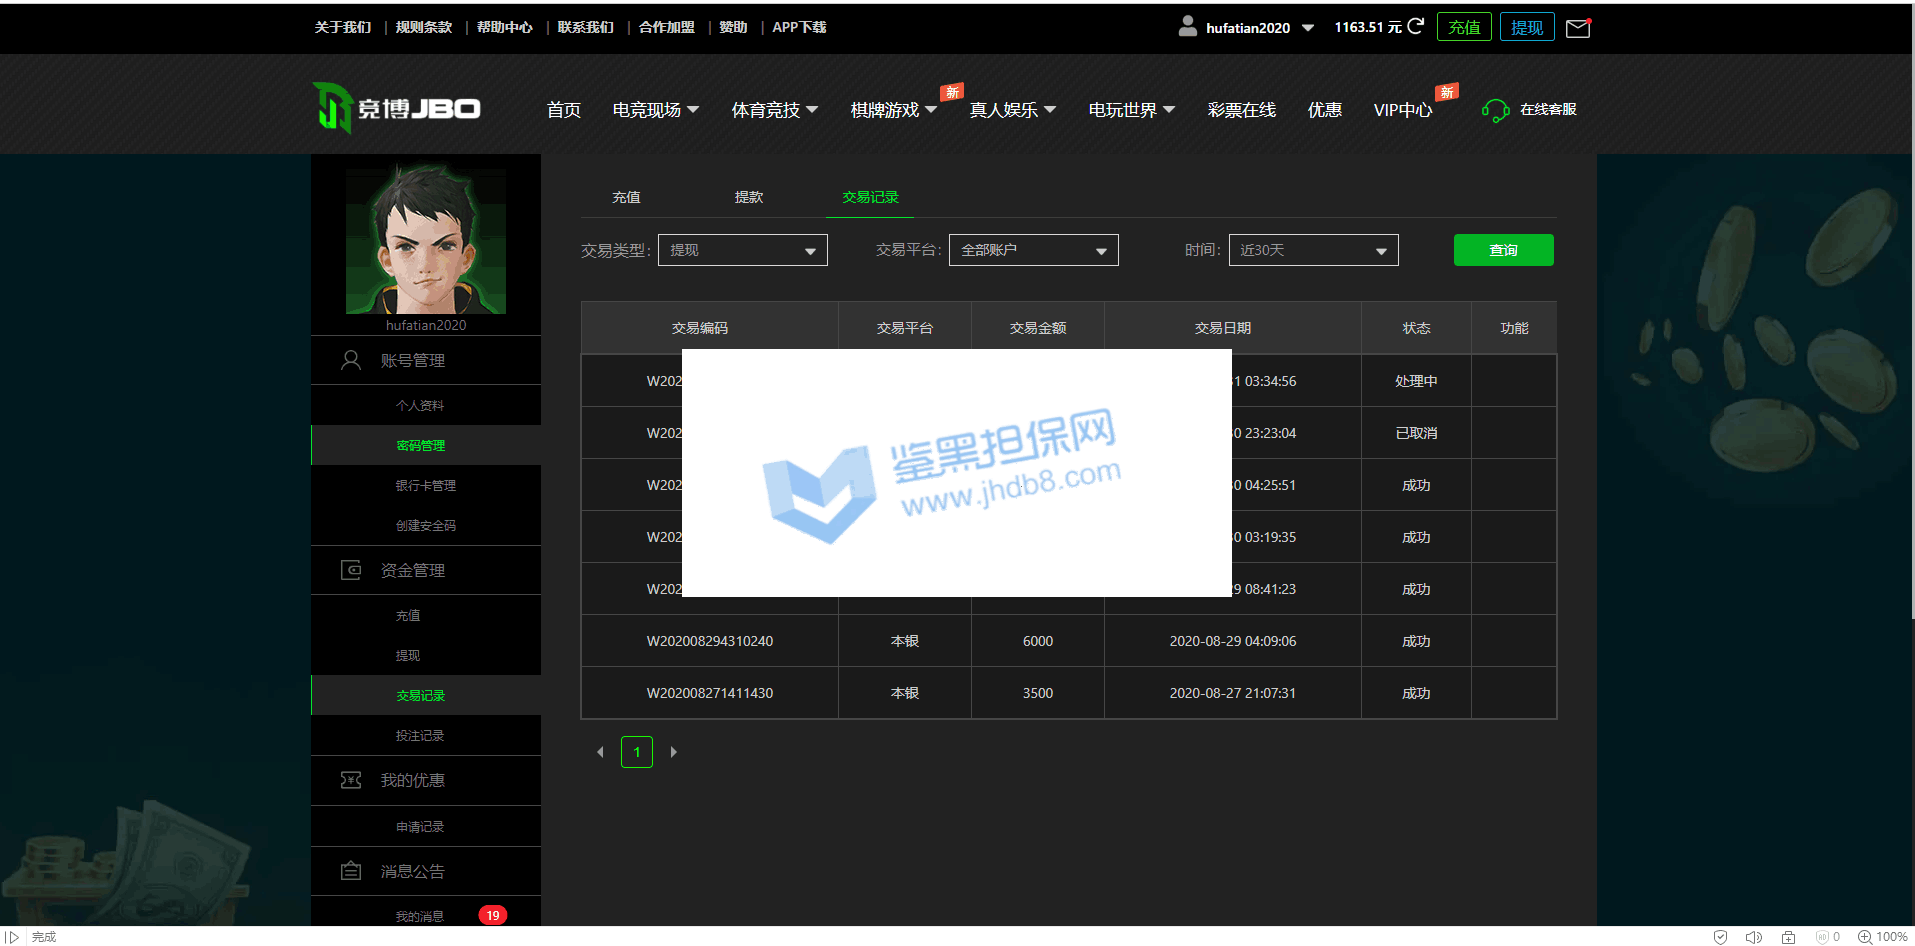Go to the previous page arrow
This screenshot has height=946, width=1915.
pos(600,752)
